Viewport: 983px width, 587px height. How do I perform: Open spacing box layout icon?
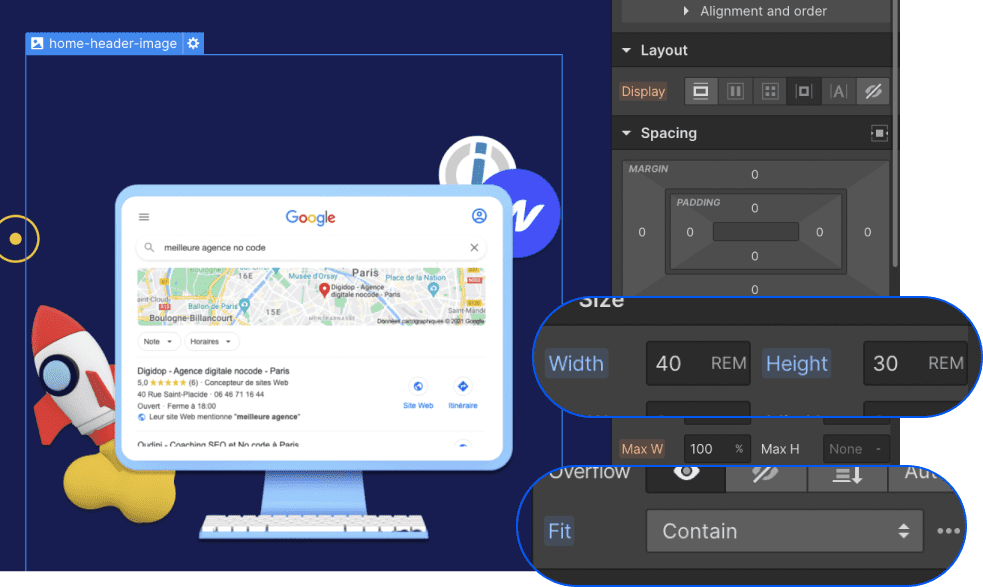click(879, 133)
